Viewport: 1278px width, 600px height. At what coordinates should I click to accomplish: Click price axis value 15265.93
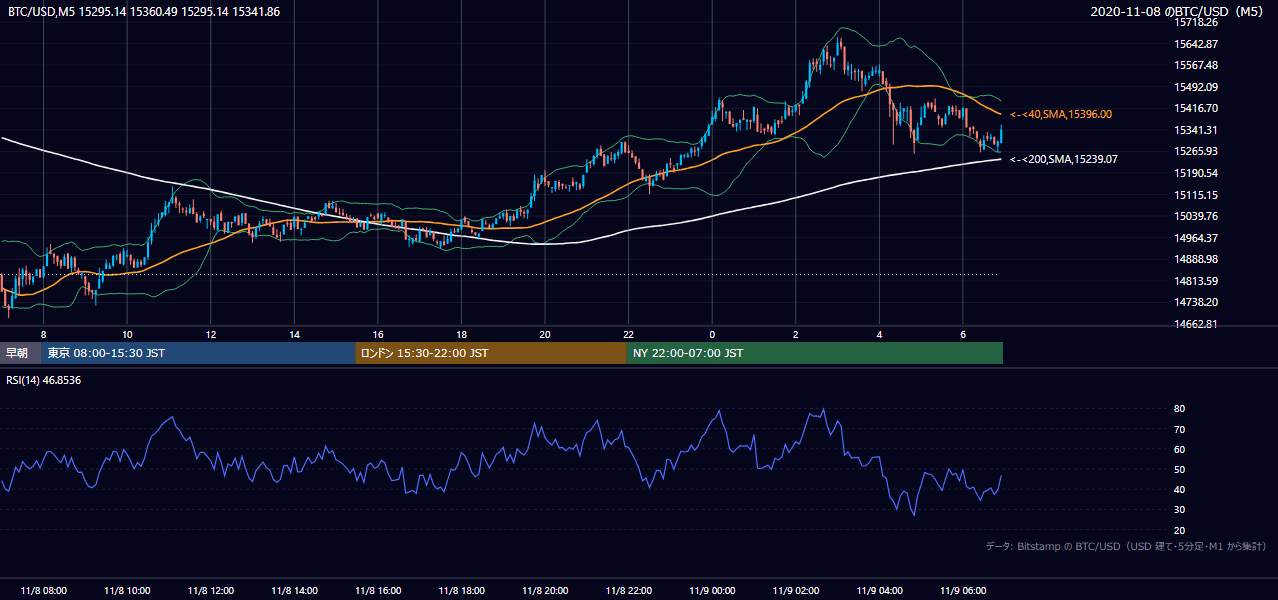tap(1196, 151)
